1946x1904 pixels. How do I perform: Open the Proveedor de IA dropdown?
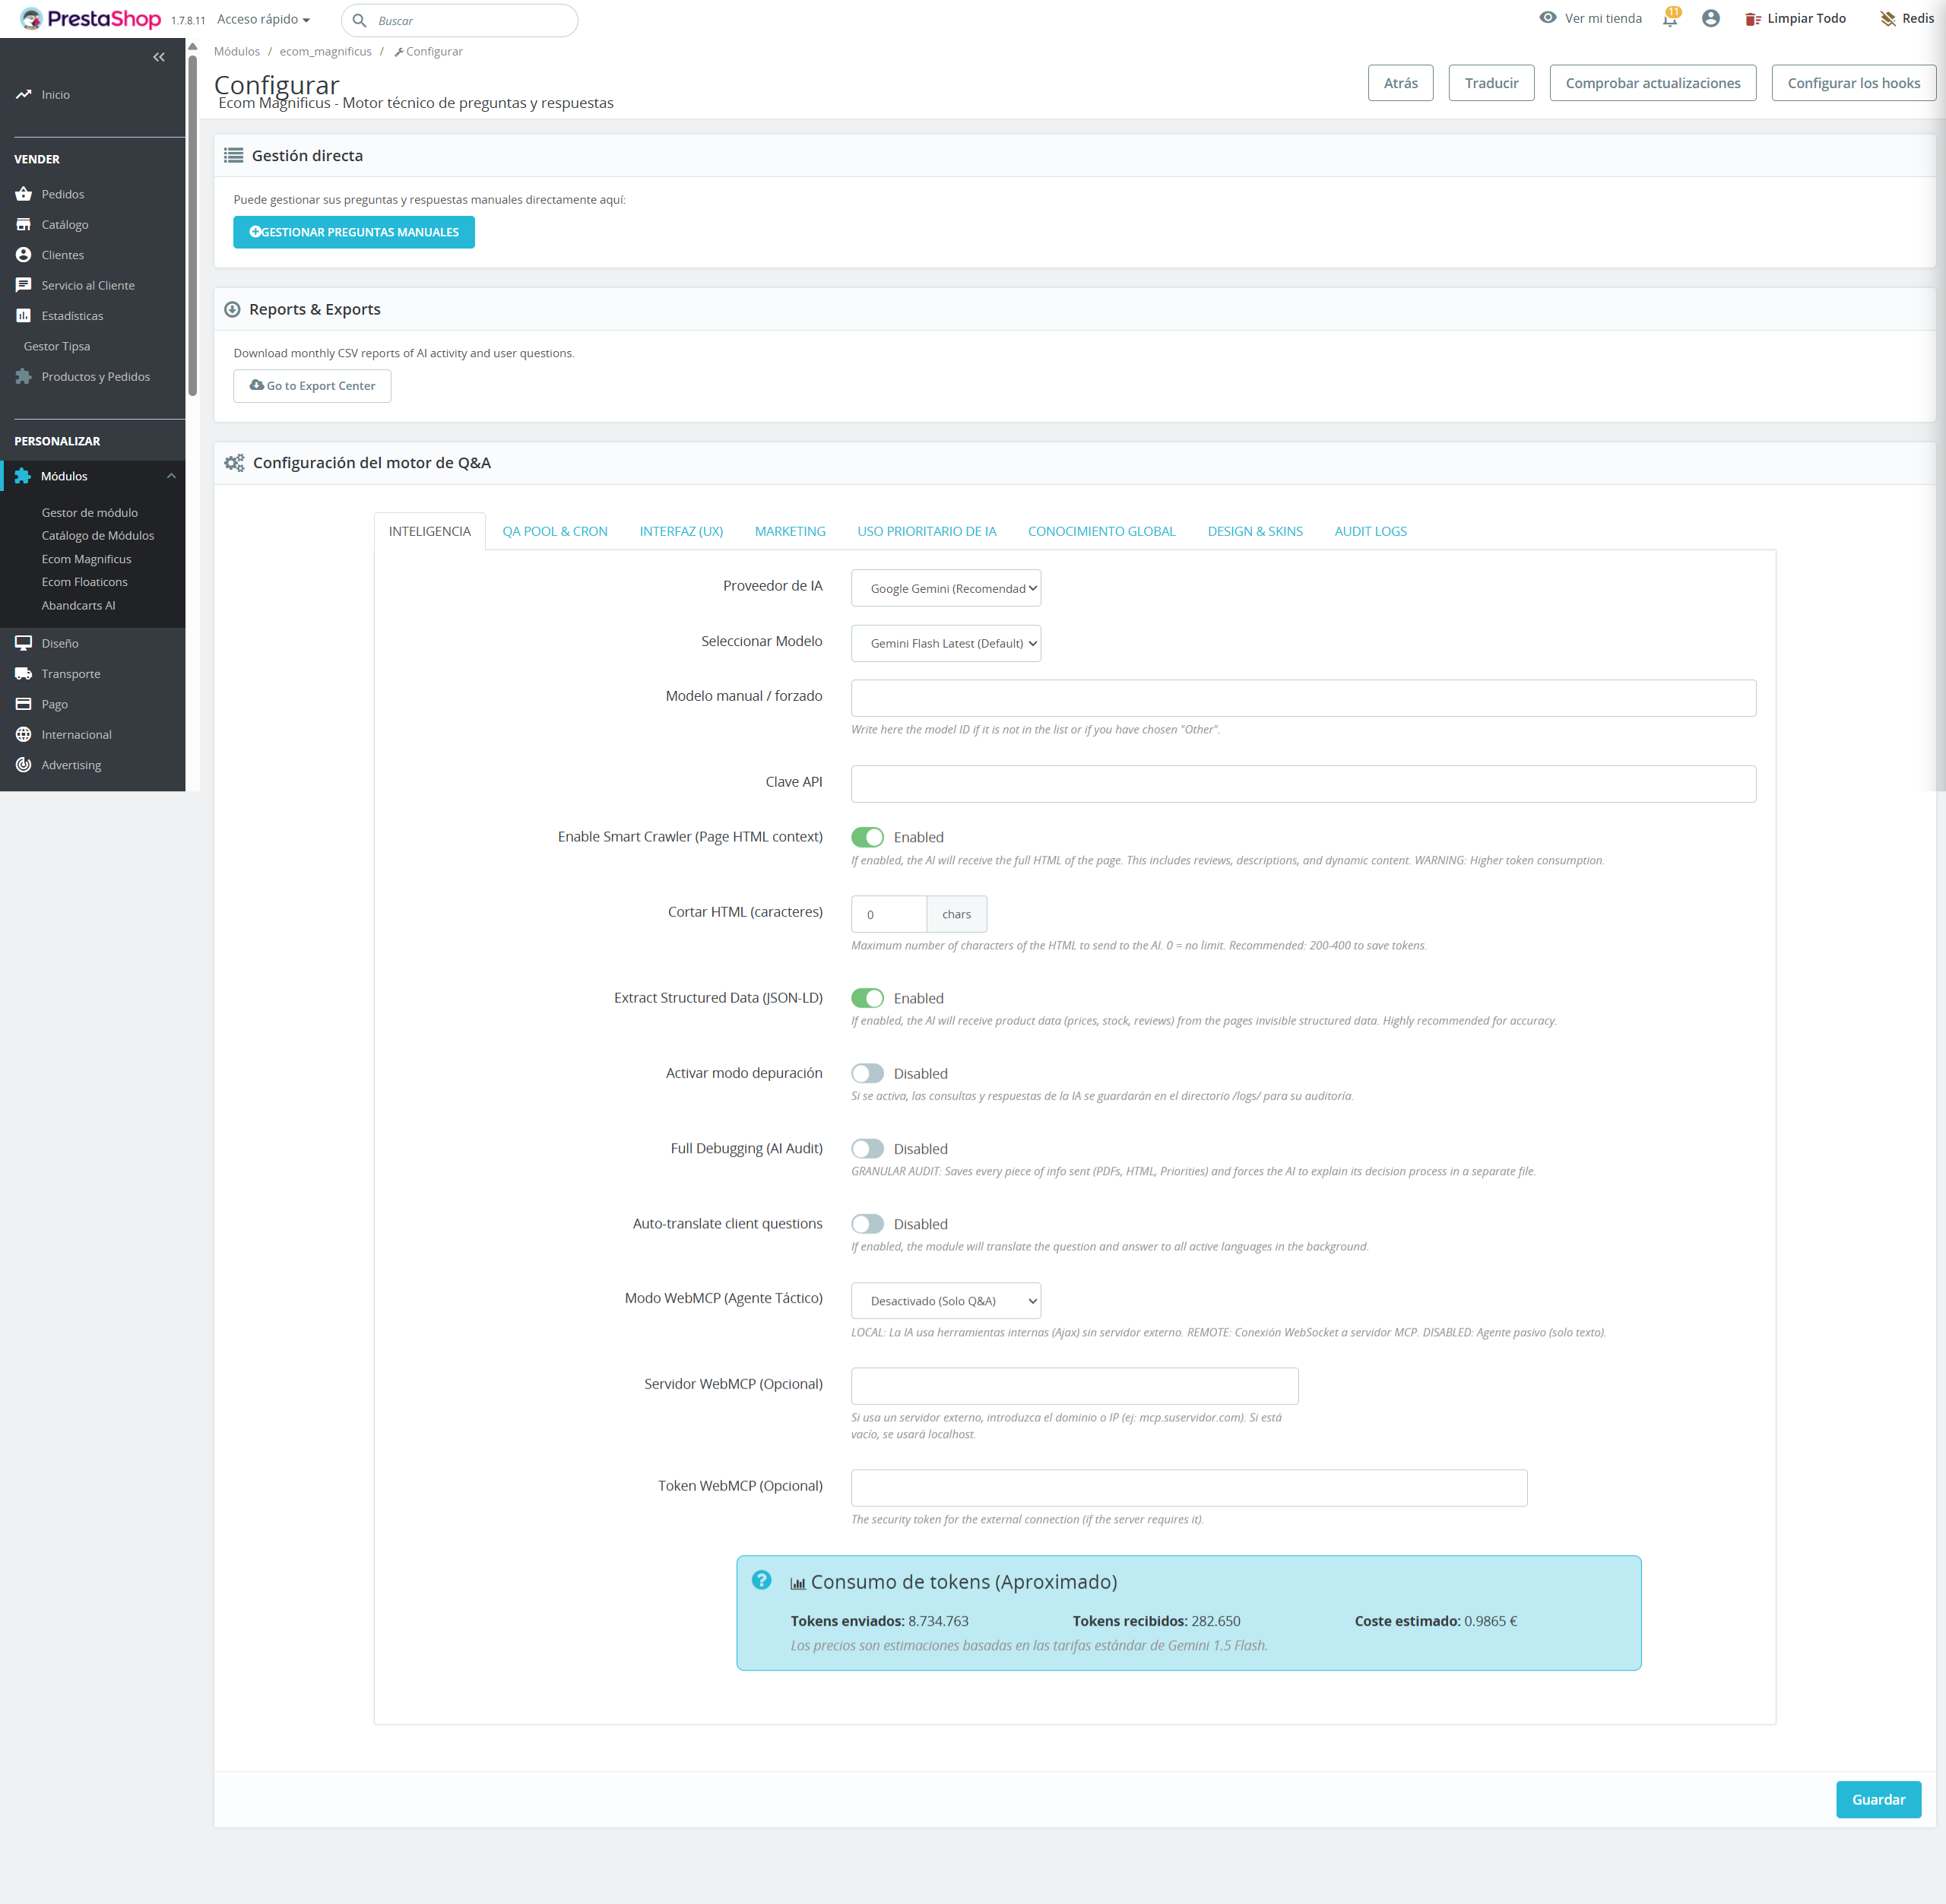click(x=945, y=588)
